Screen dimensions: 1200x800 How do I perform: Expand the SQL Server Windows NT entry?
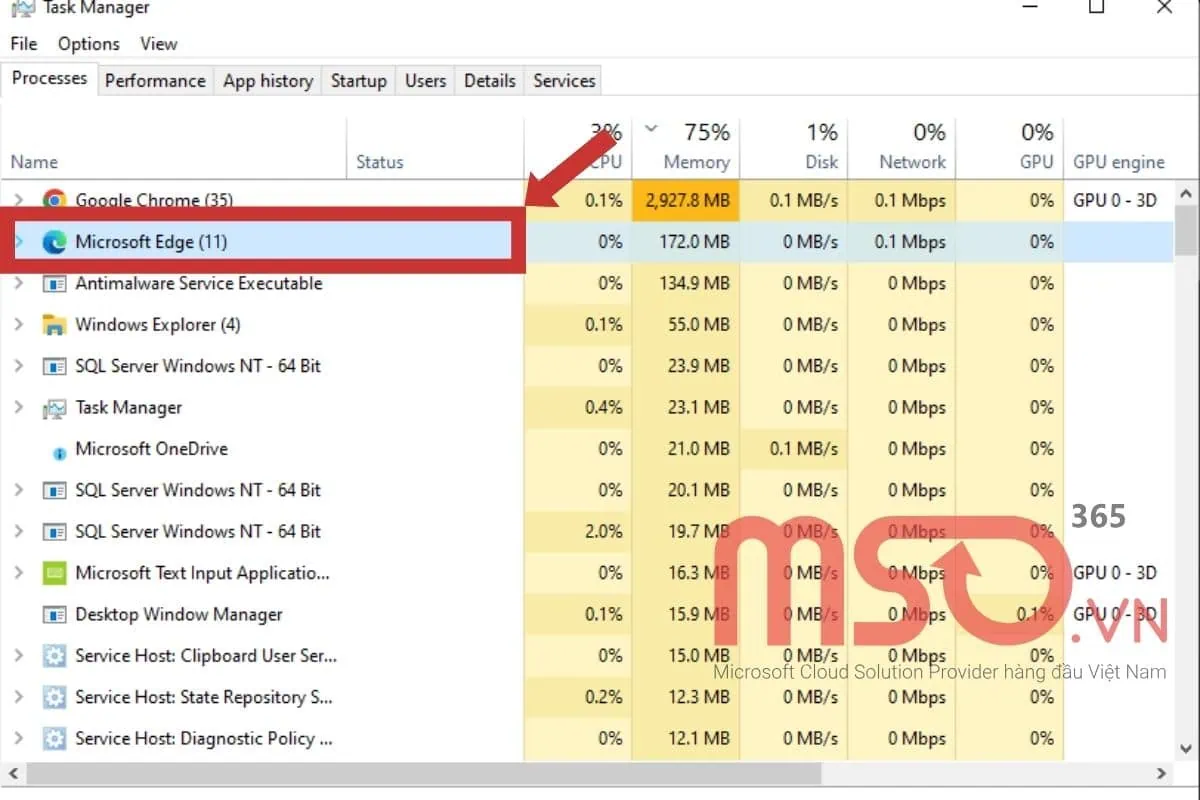[18, 366]
